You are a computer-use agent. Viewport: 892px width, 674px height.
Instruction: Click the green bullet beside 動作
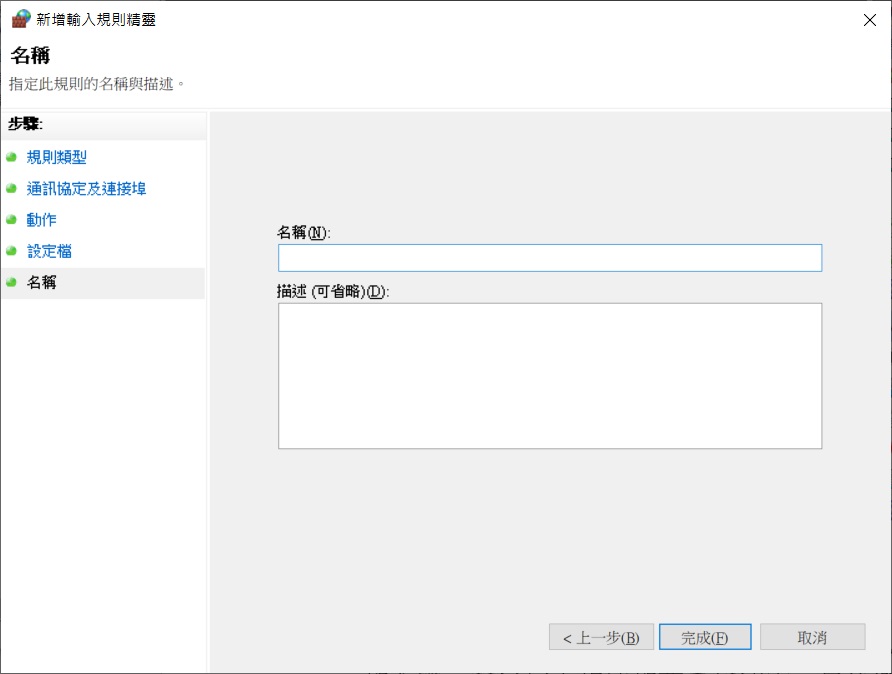tap(11, 220)
